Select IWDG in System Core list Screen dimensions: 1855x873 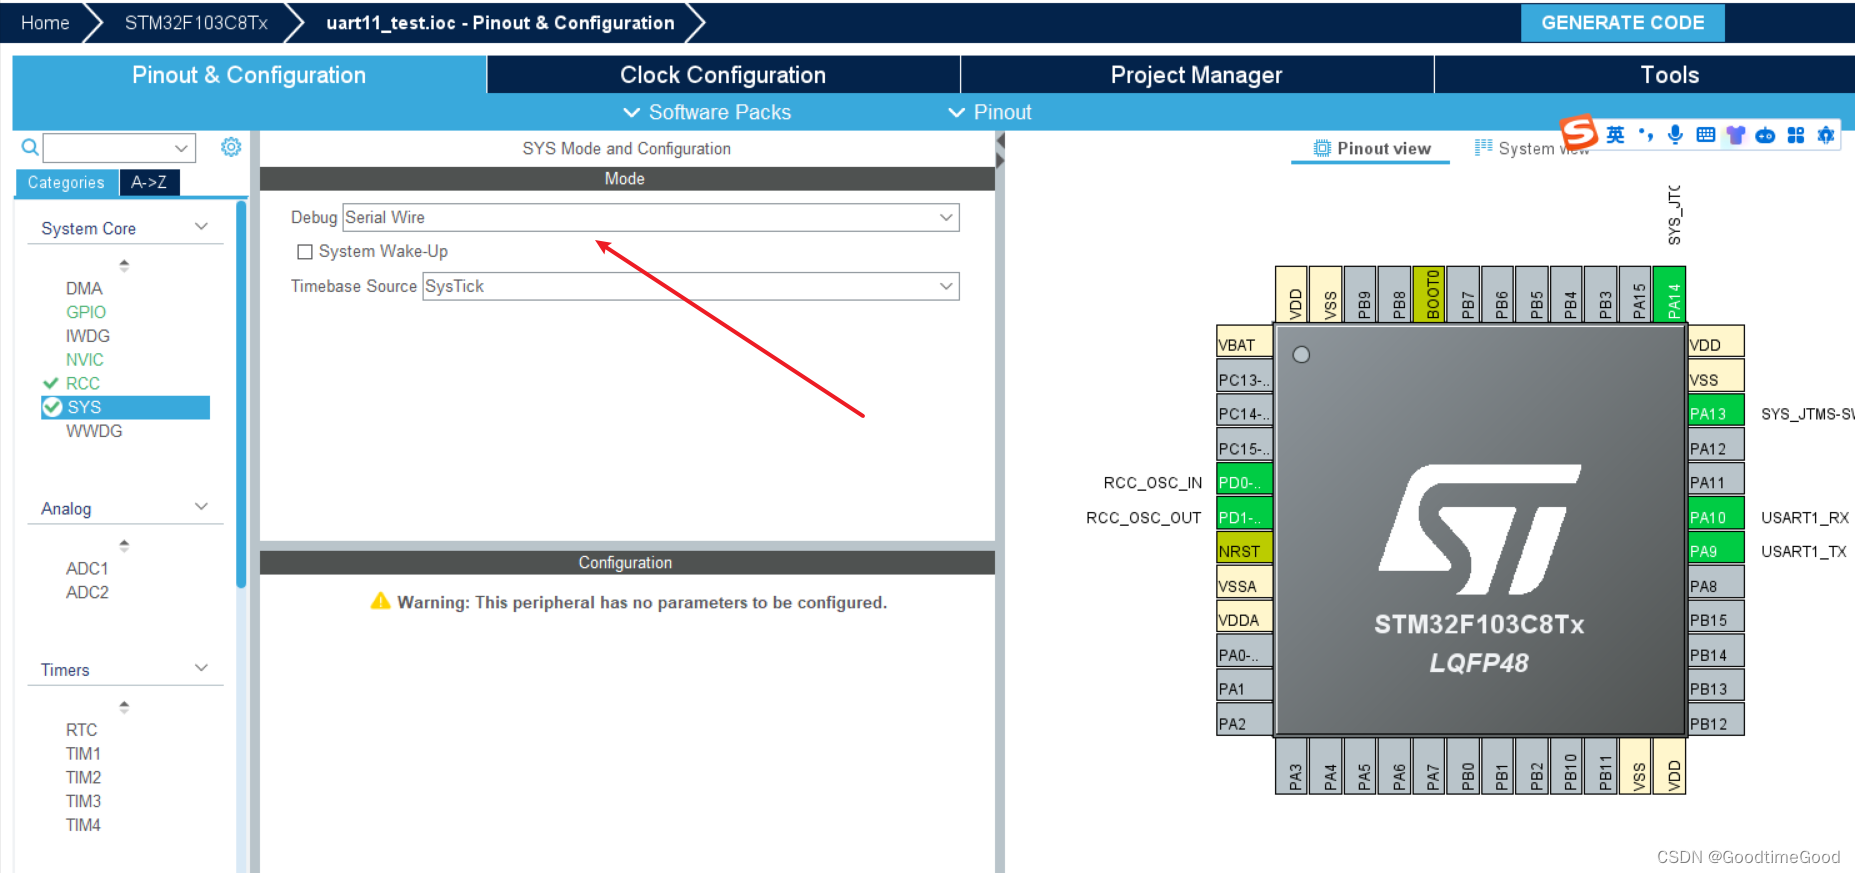coord(88,336)
